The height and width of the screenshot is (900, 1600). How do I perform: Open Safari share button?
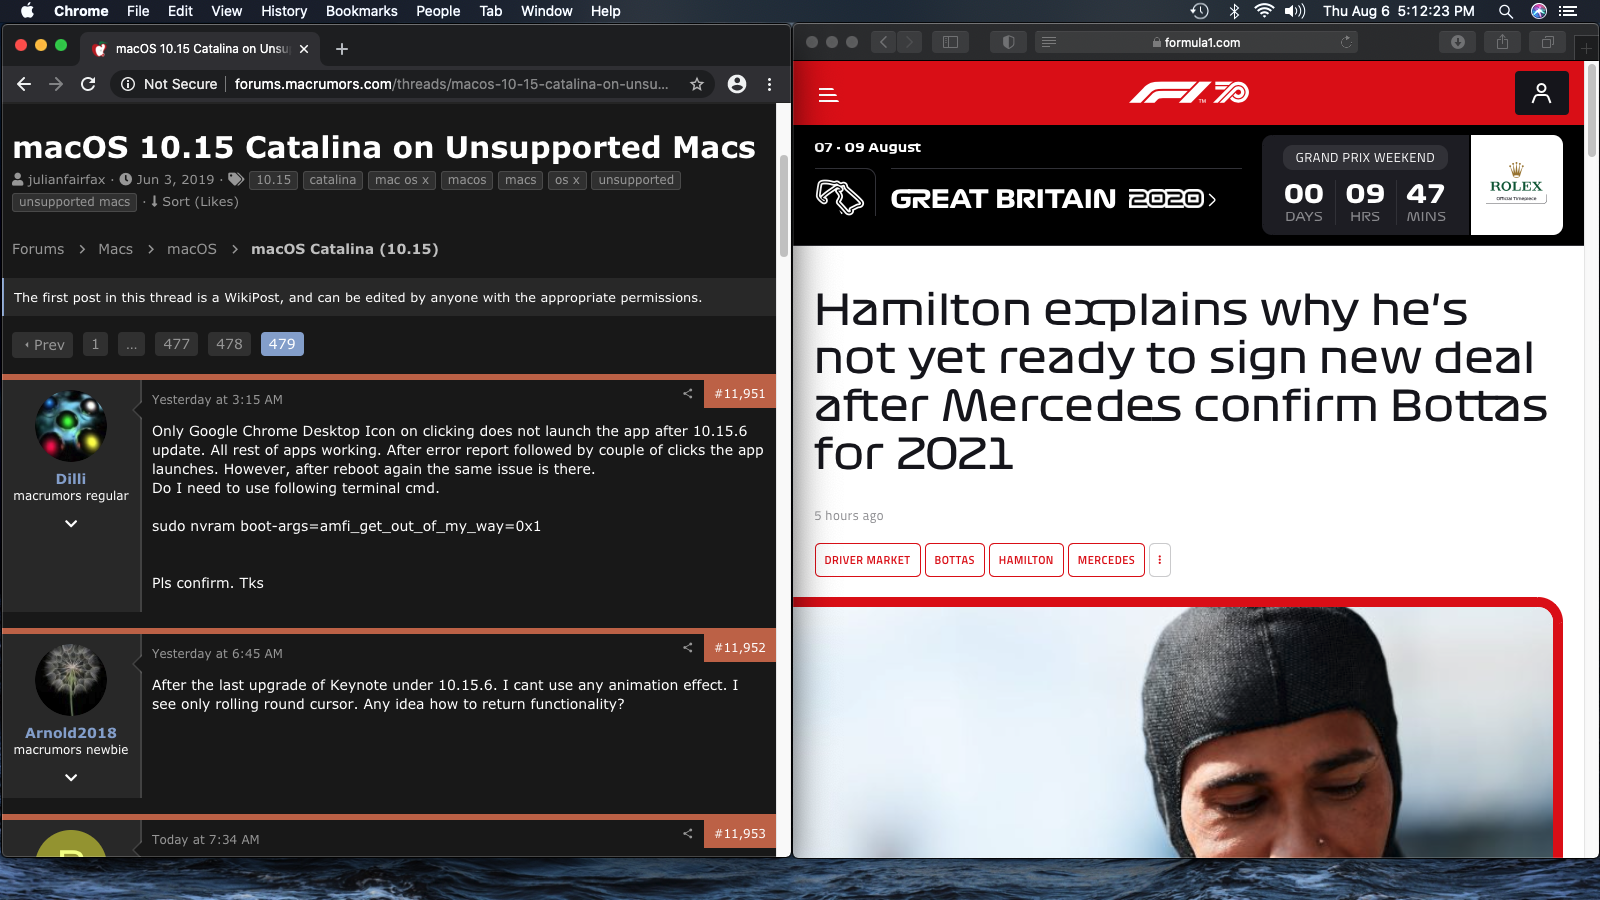pos(1502,42)
